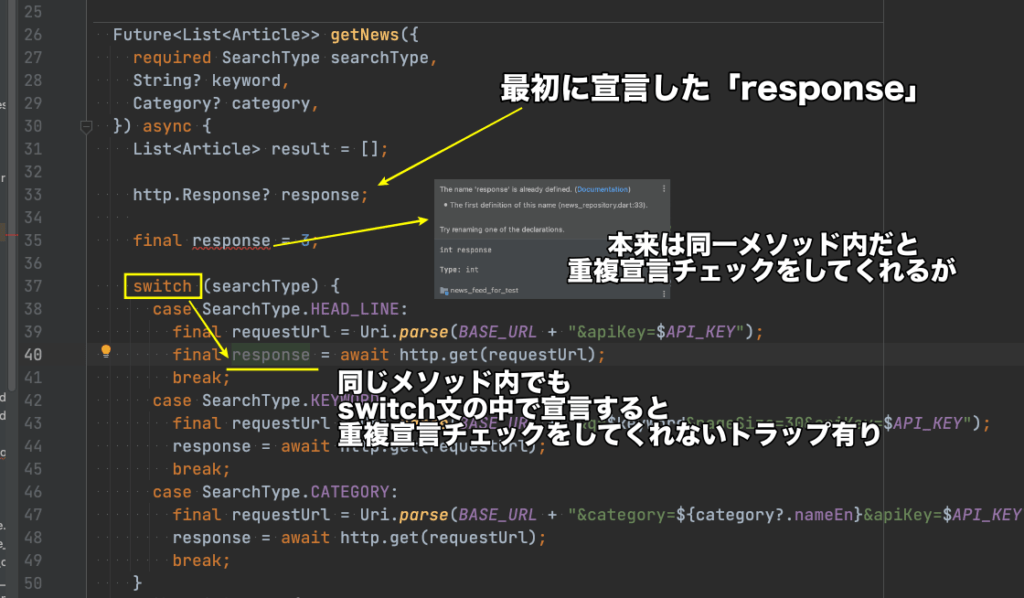This screenshot has height=598, width=1024.
Task: Click 'BASE_URL' constant on line 39
Action: coord(498,332)
